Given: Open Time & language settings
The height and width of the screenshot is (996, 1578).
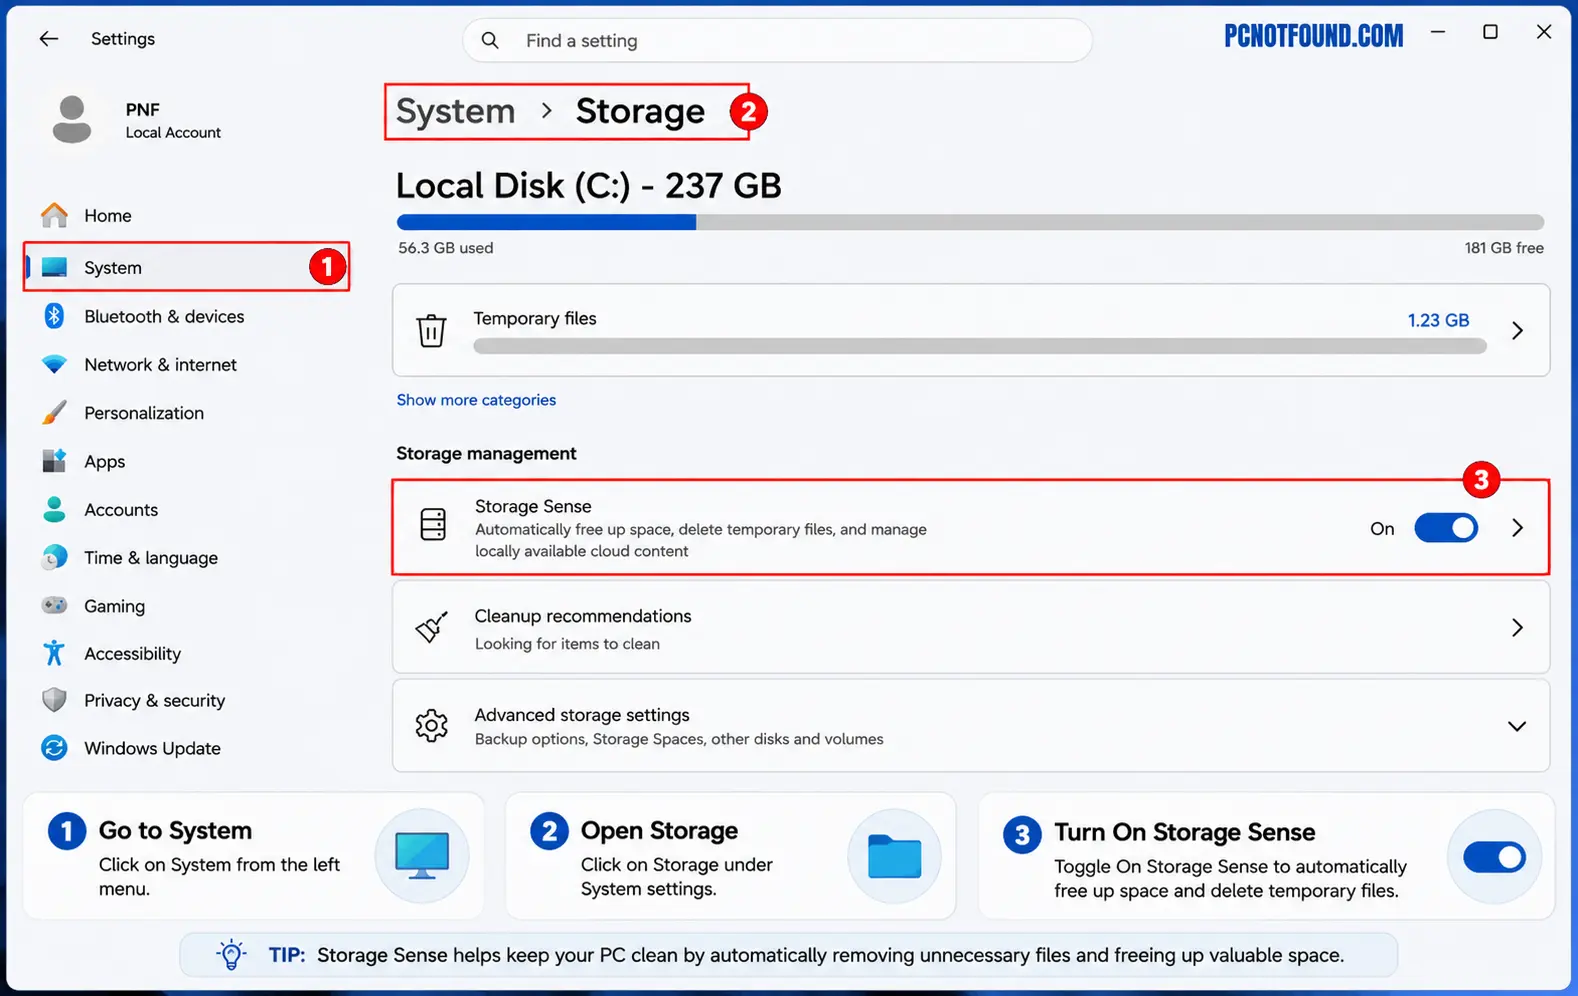Looking at the screenshot, I should (x=186, y=557).
